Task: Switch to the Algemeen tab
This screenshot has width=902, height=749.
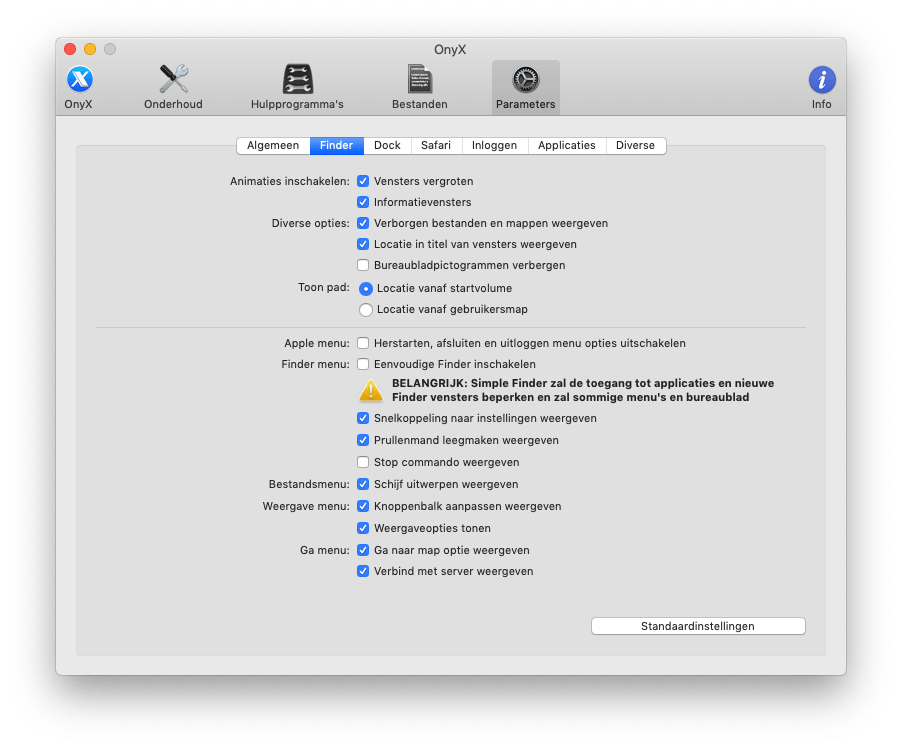Action: click(273, 146)
